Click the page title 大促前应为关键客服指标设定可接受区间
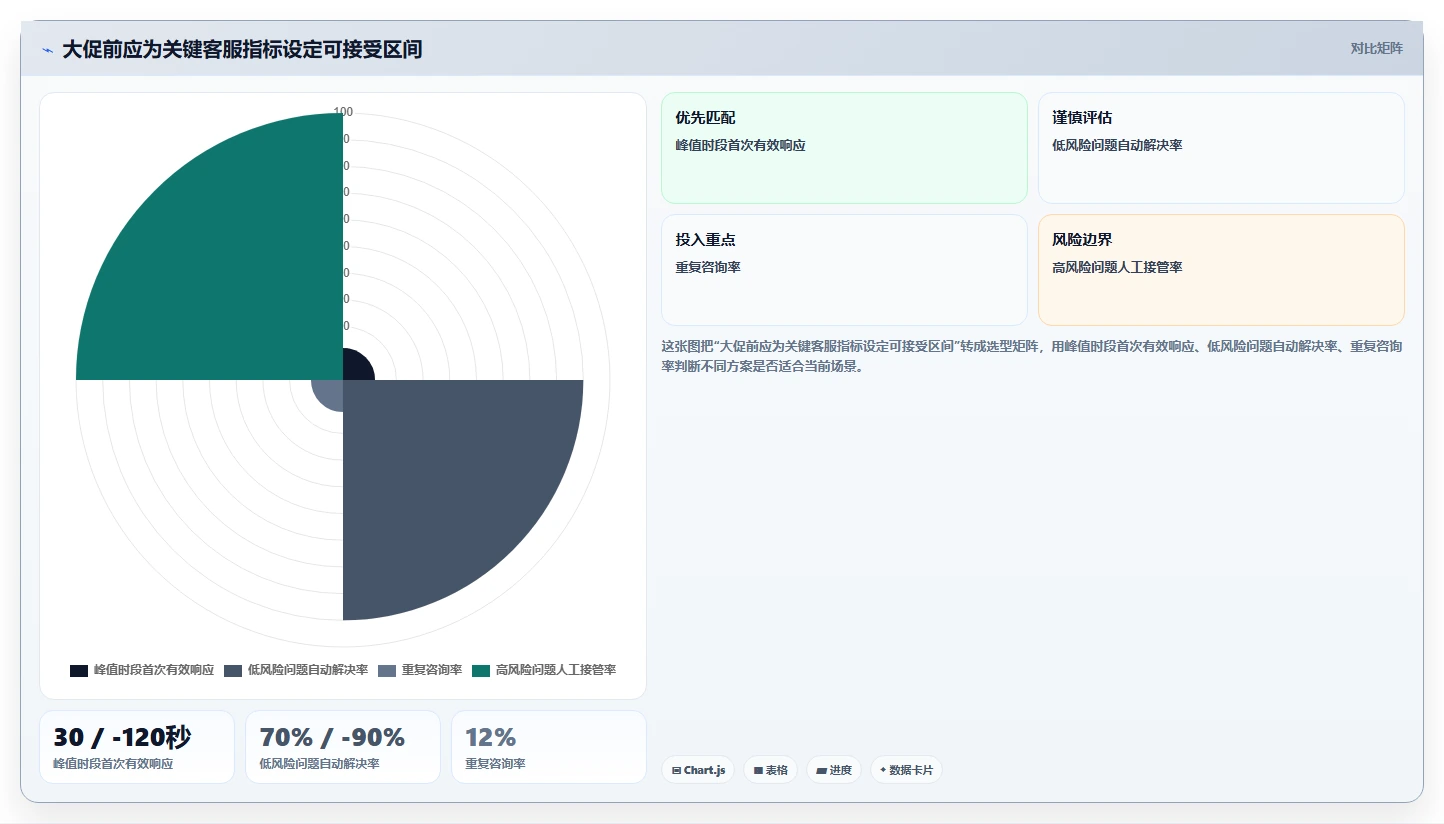1444x824 pixels. (x=242, y=49)
